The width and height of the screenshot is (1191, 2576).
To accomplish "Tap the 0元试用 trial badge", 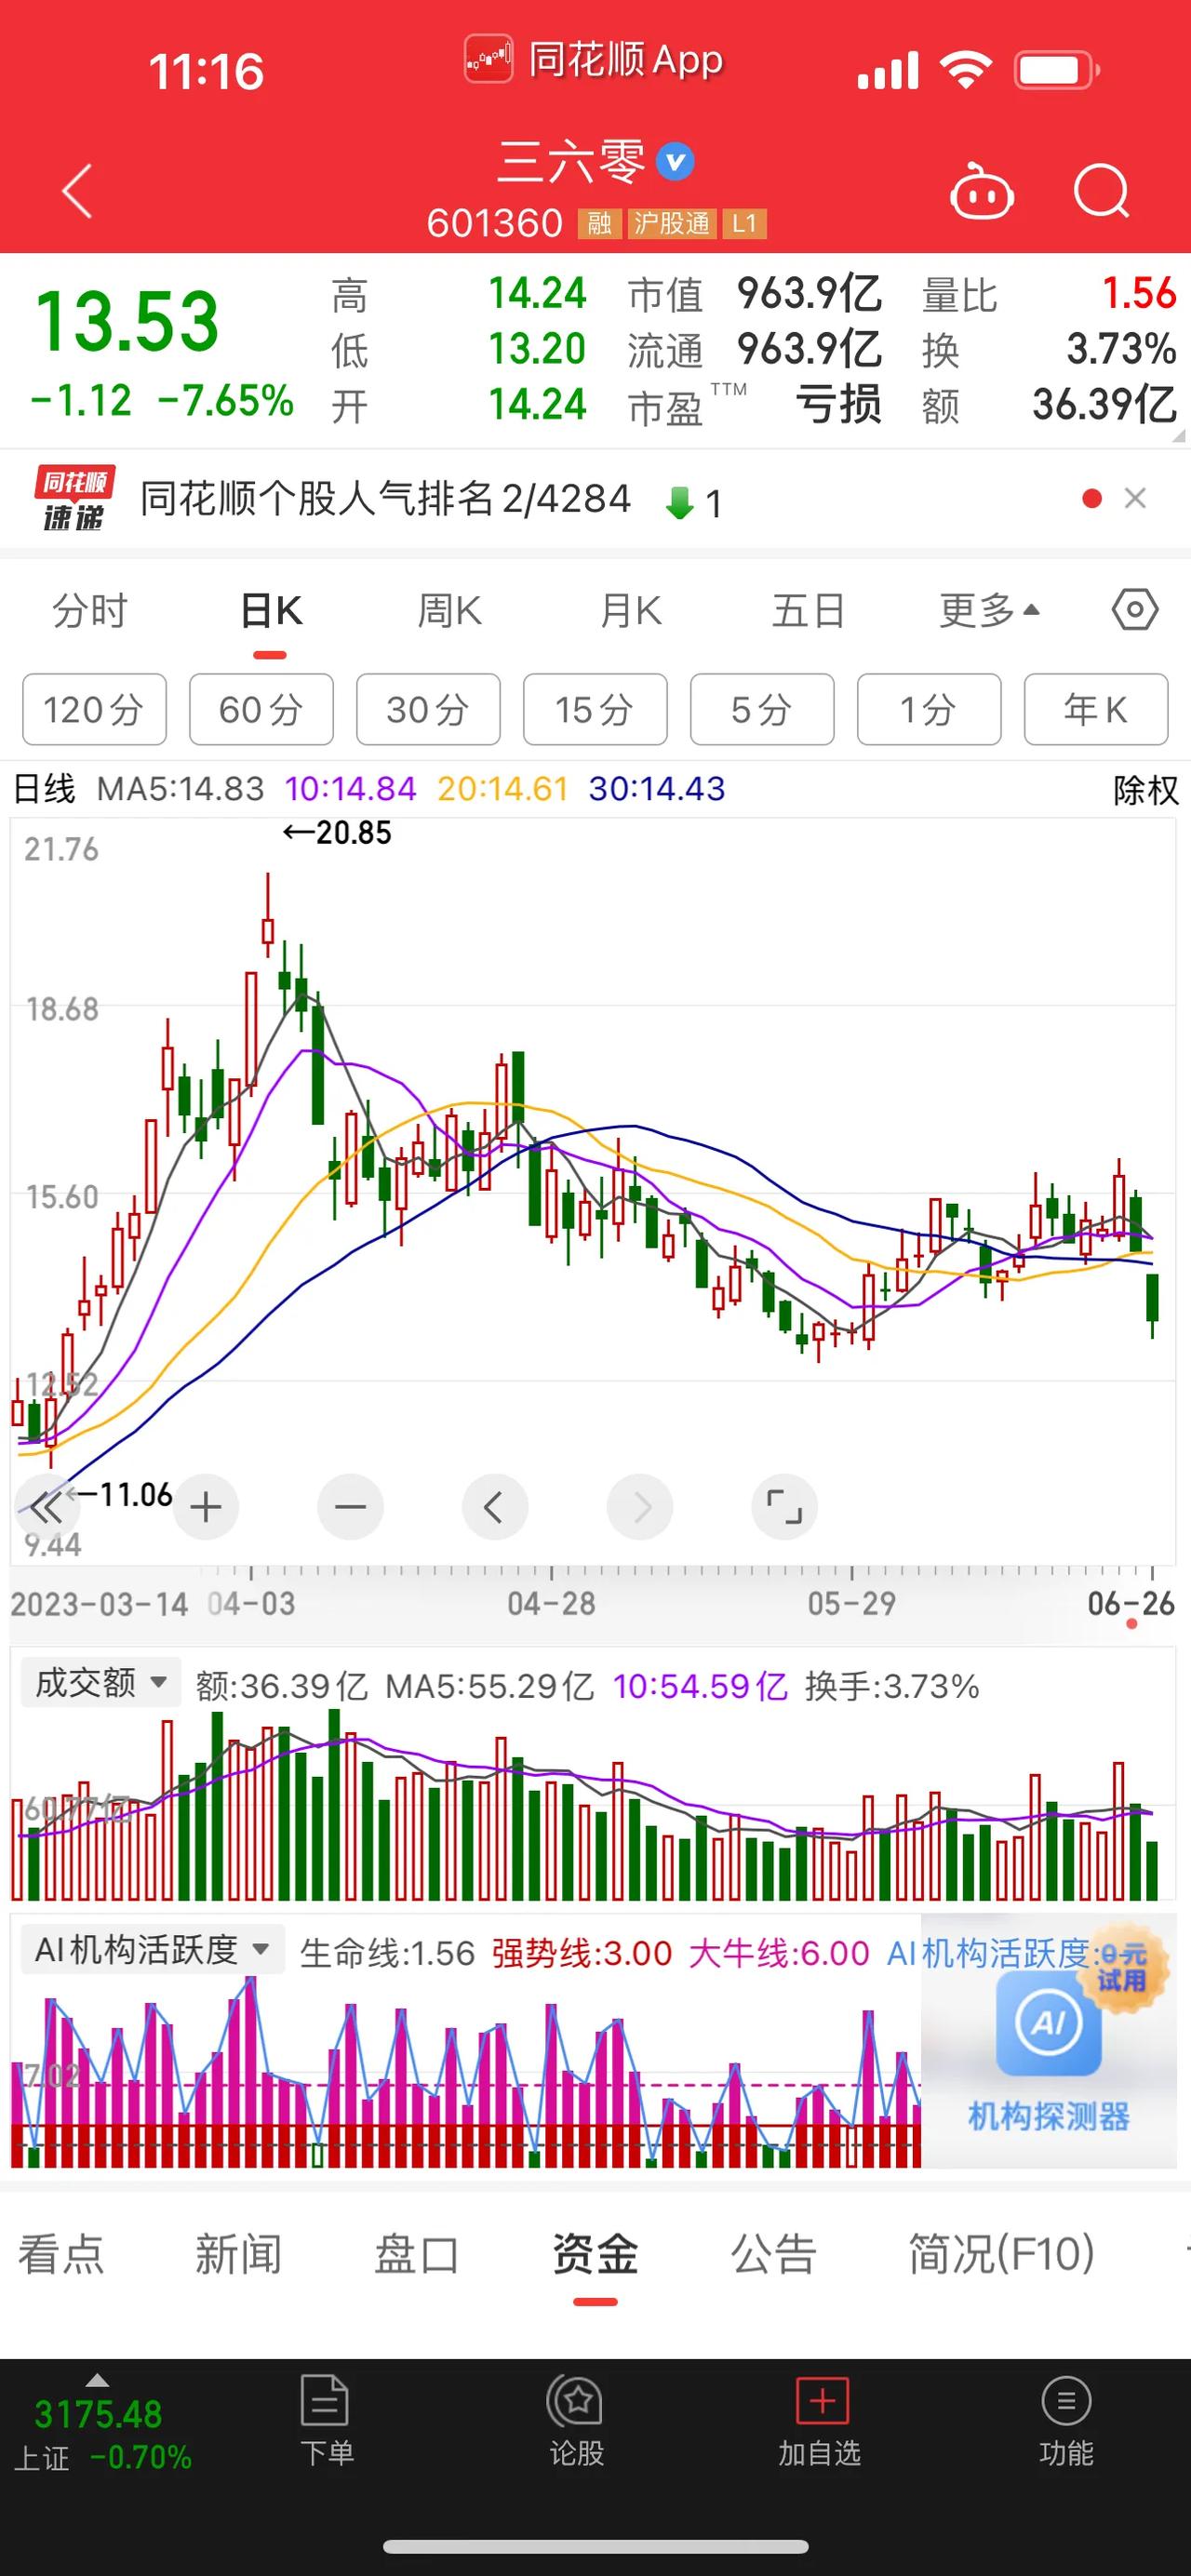I will point(1121,1969).
